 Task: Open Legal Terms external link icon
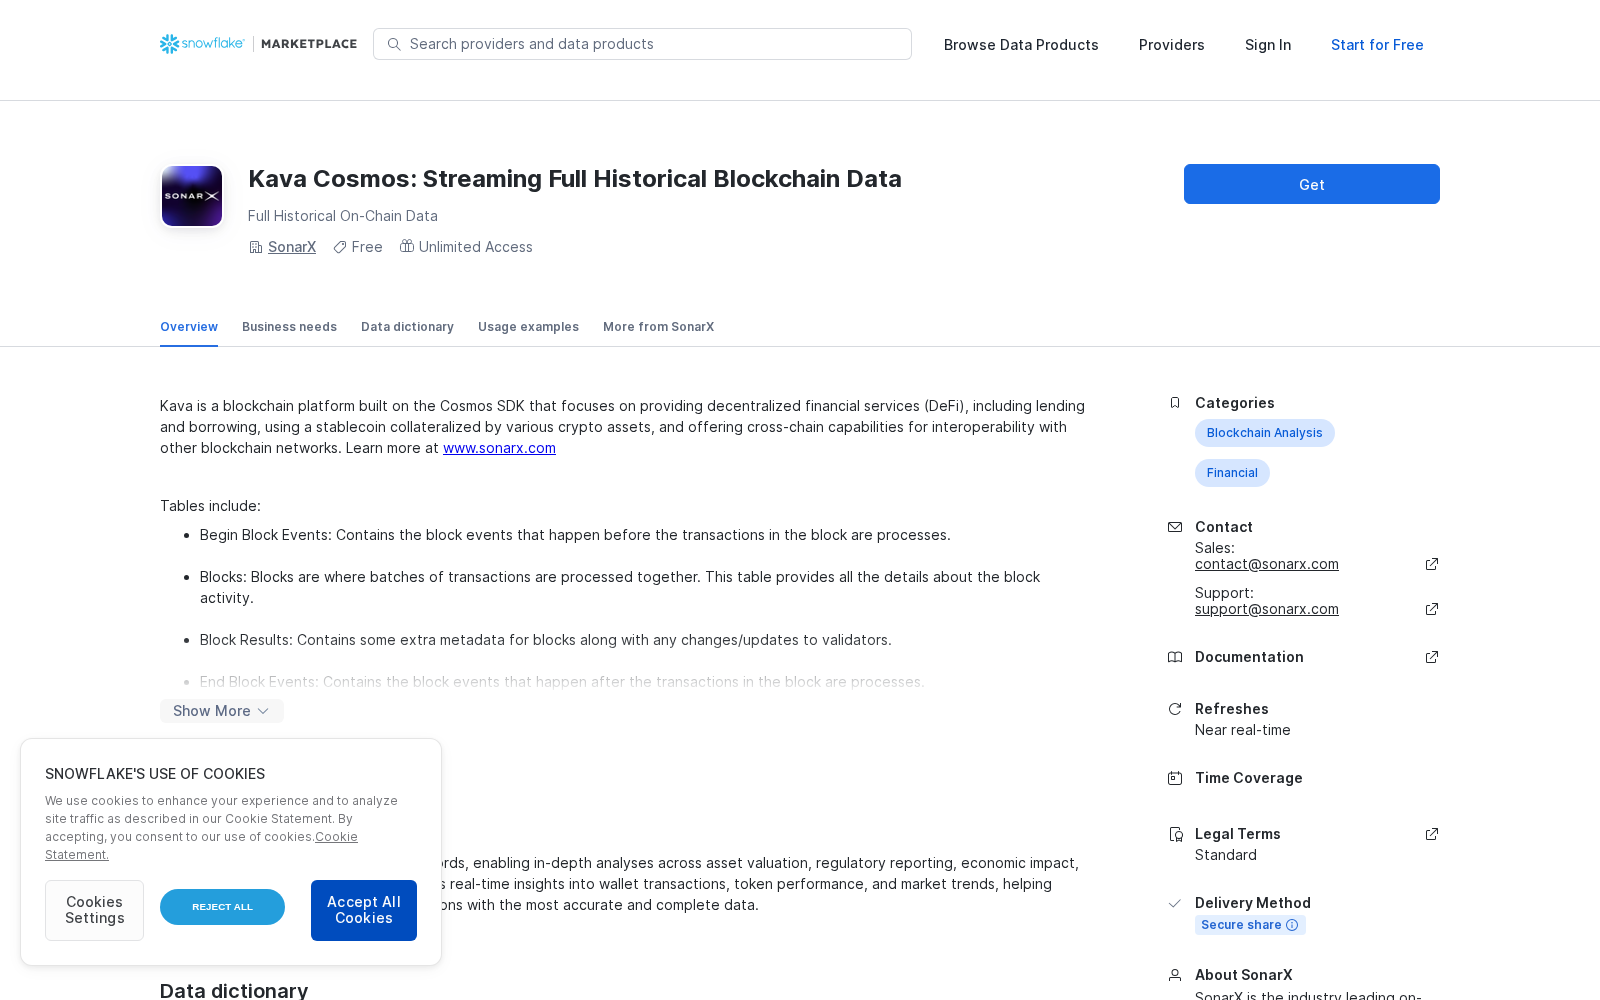point(1432,834)
